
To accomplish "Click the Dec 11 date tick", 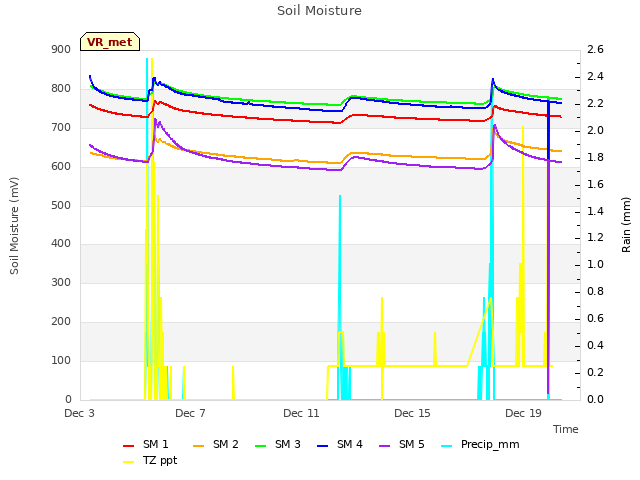I will 301,413.
